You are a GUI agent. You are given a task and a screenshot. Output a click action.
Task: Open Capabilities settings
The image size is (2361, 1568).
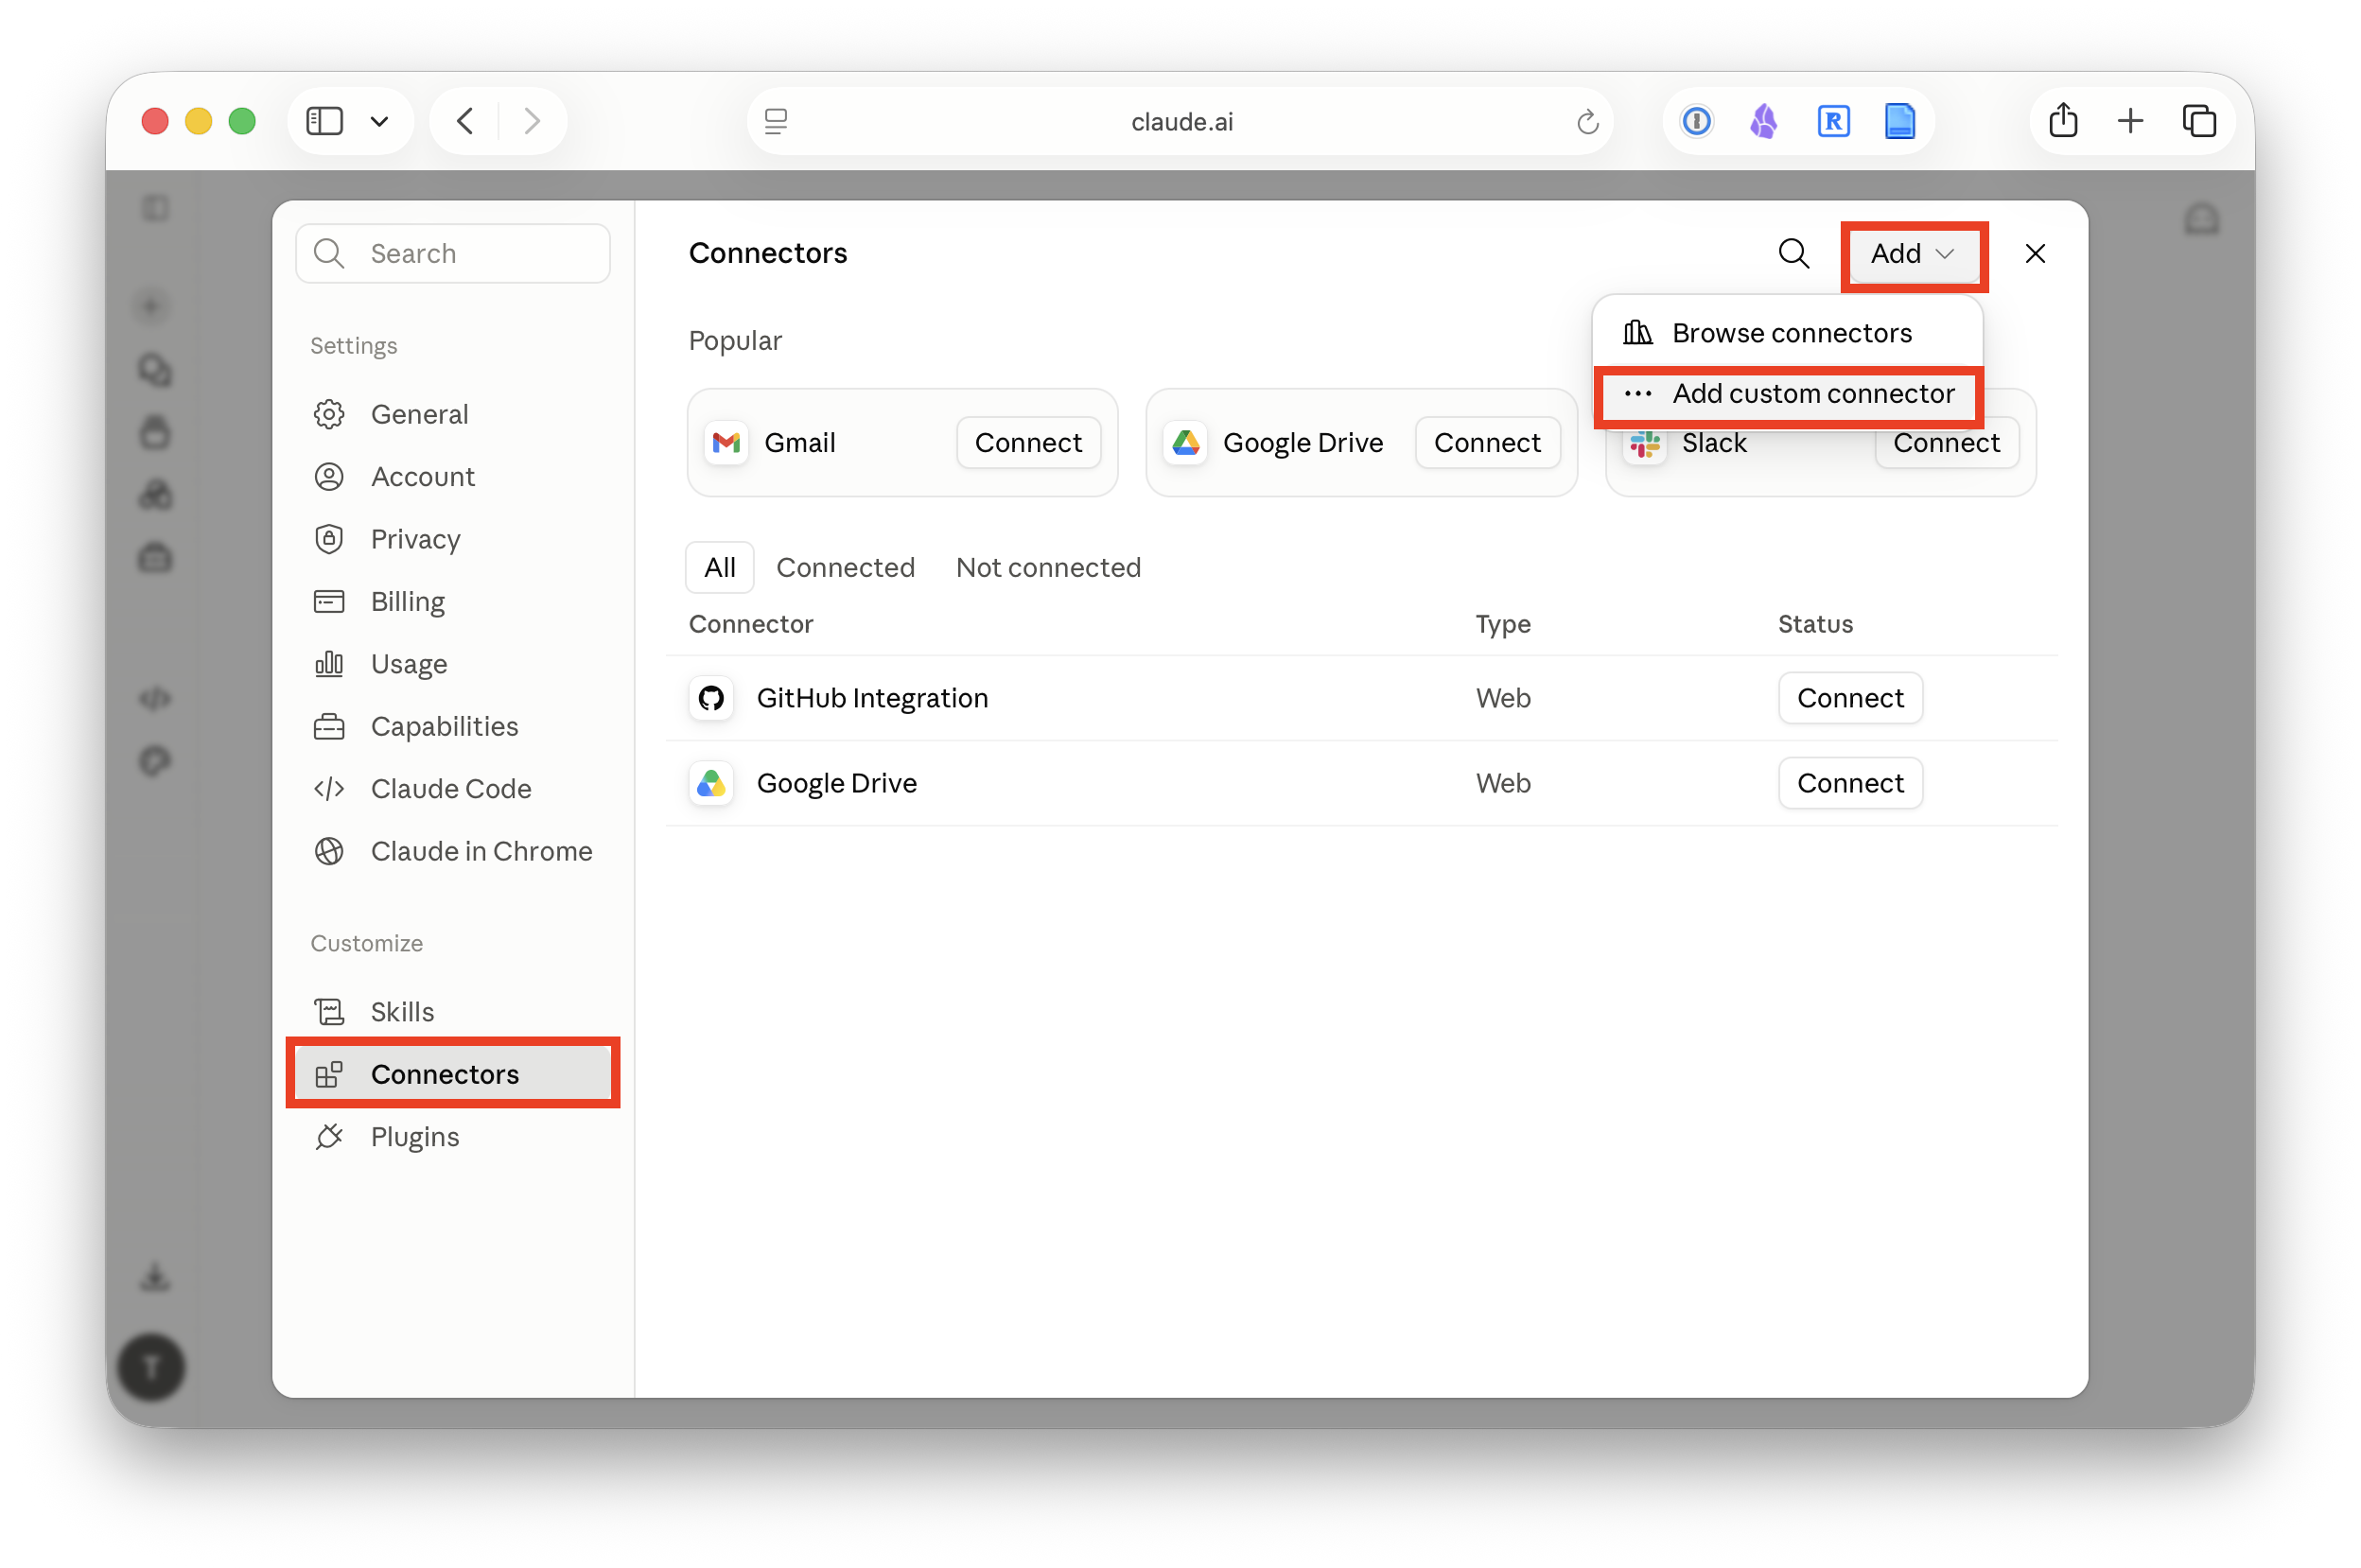(453, 726)
